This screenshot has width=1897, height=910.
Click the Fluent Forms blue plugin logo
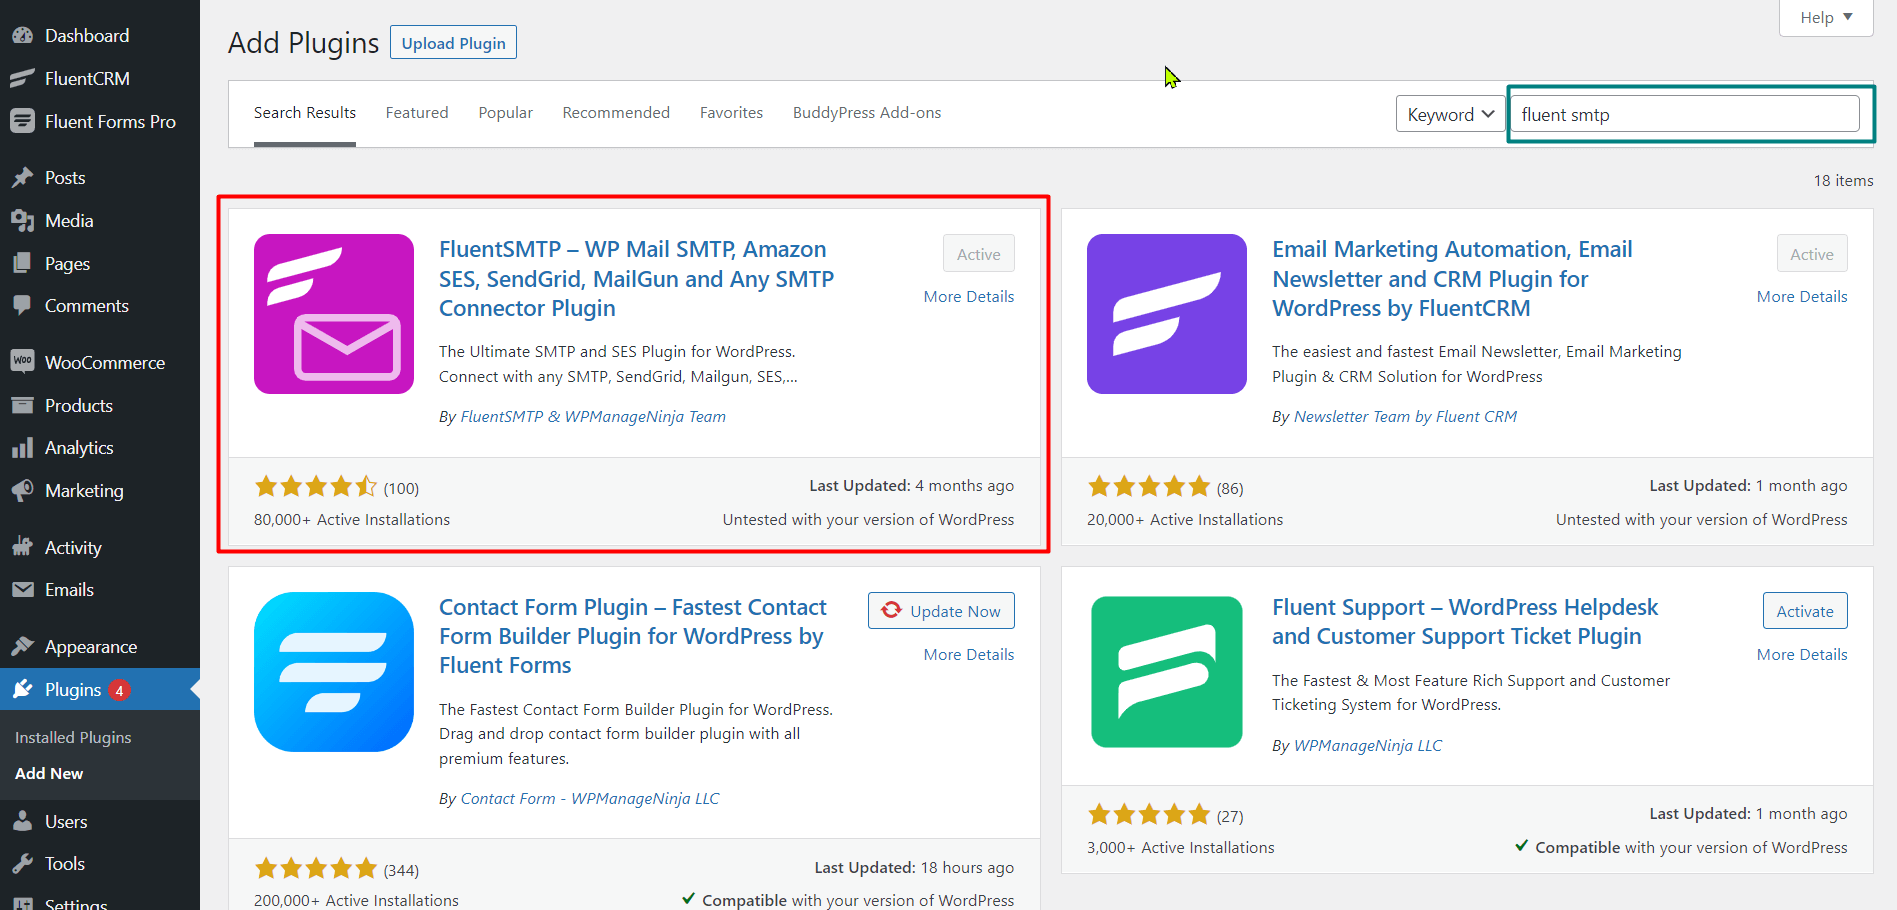[334, 672]
